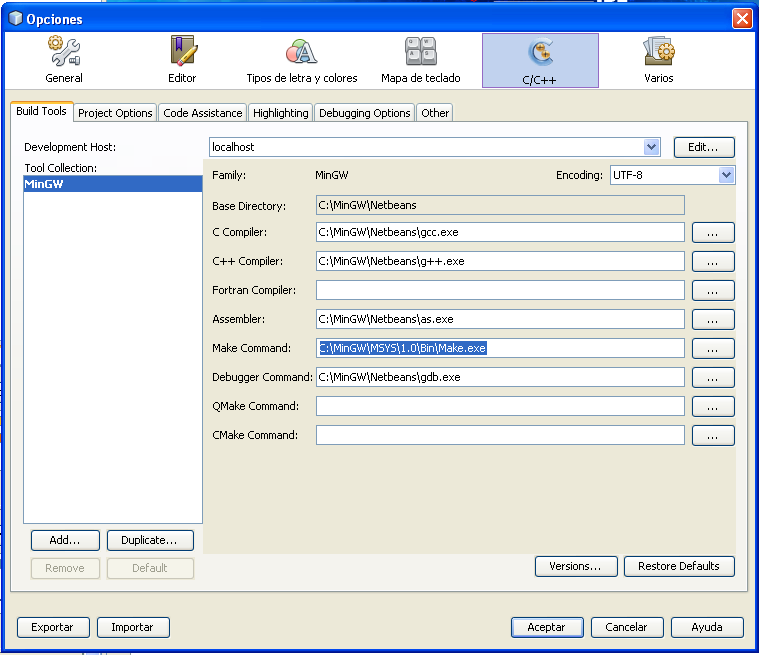Click the Base Directory field
The height and width of the screenshot is (655, 759).
500,205
